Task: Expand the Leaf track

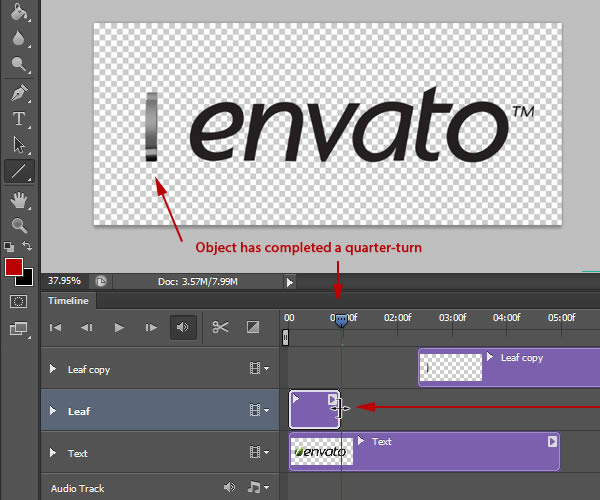Action: click(x=53, y=410)
